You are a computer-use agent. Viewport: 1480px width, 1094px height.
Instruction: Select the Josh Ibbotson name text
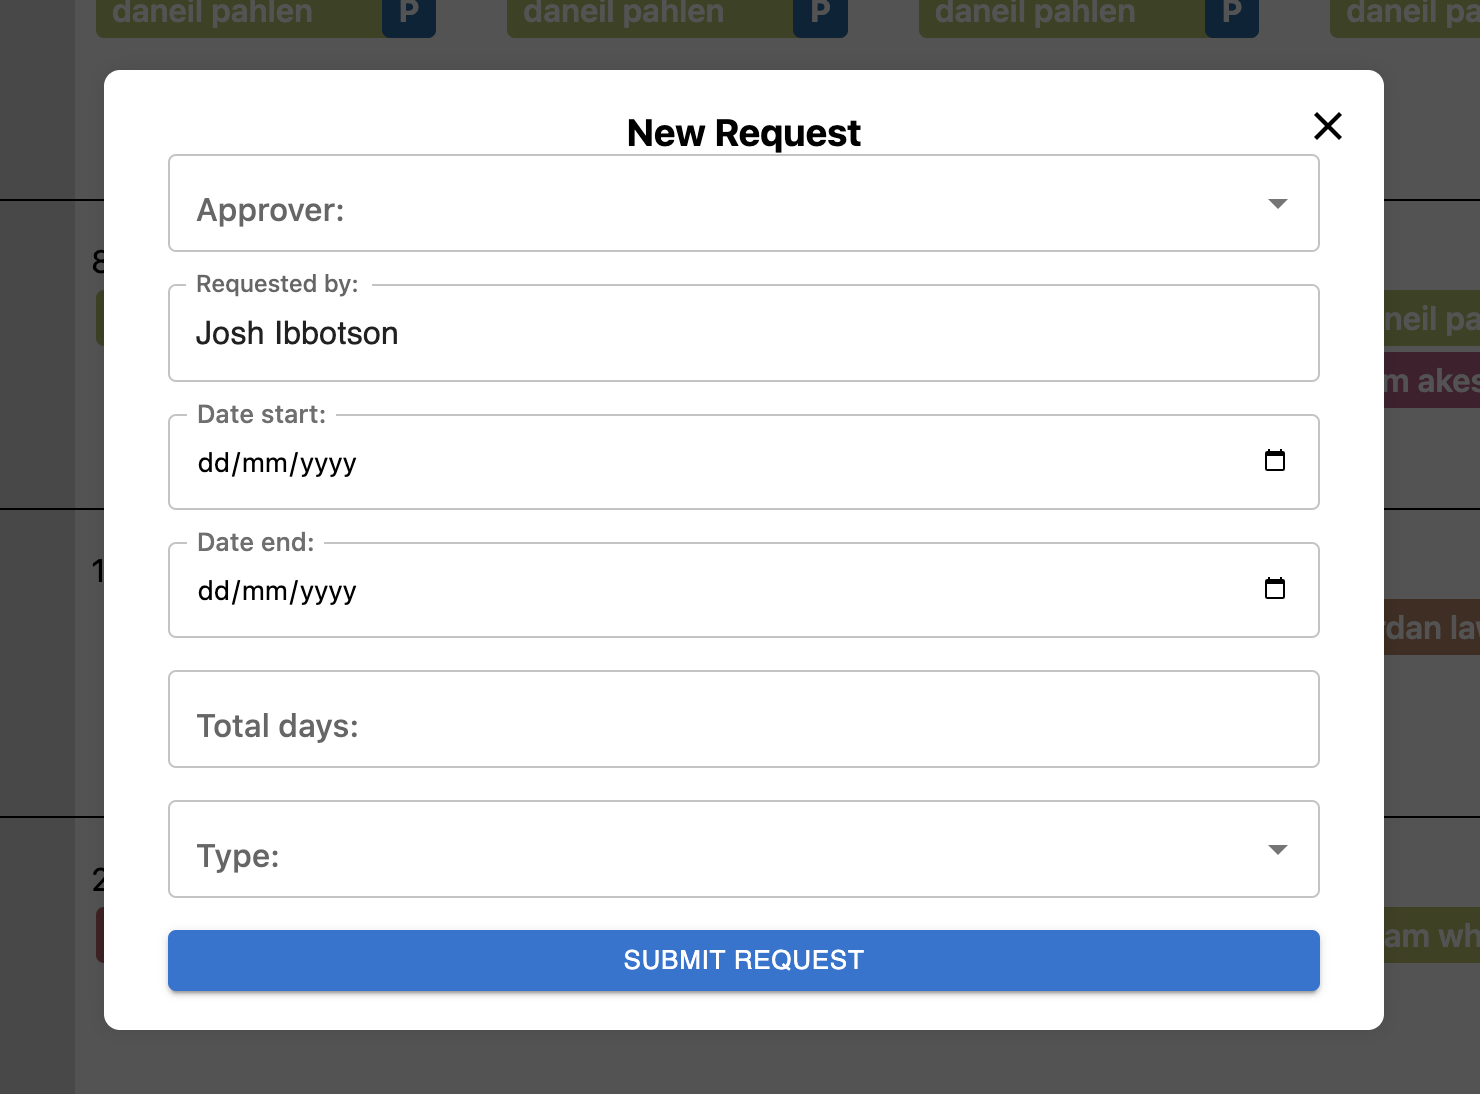tap(297, 333)
